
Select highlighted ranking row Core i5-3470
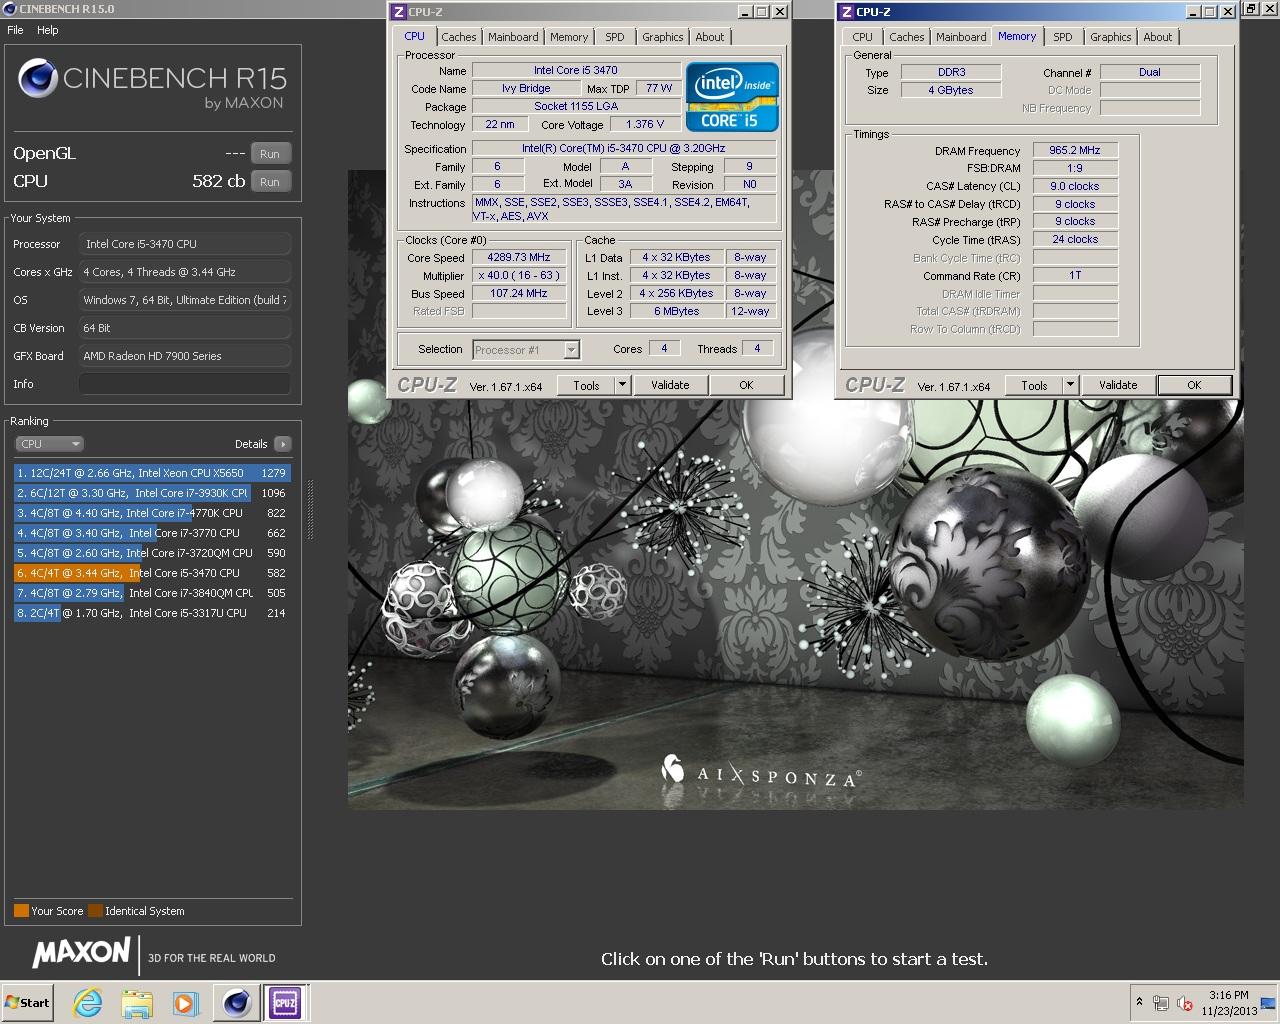[x=152, y=573]
